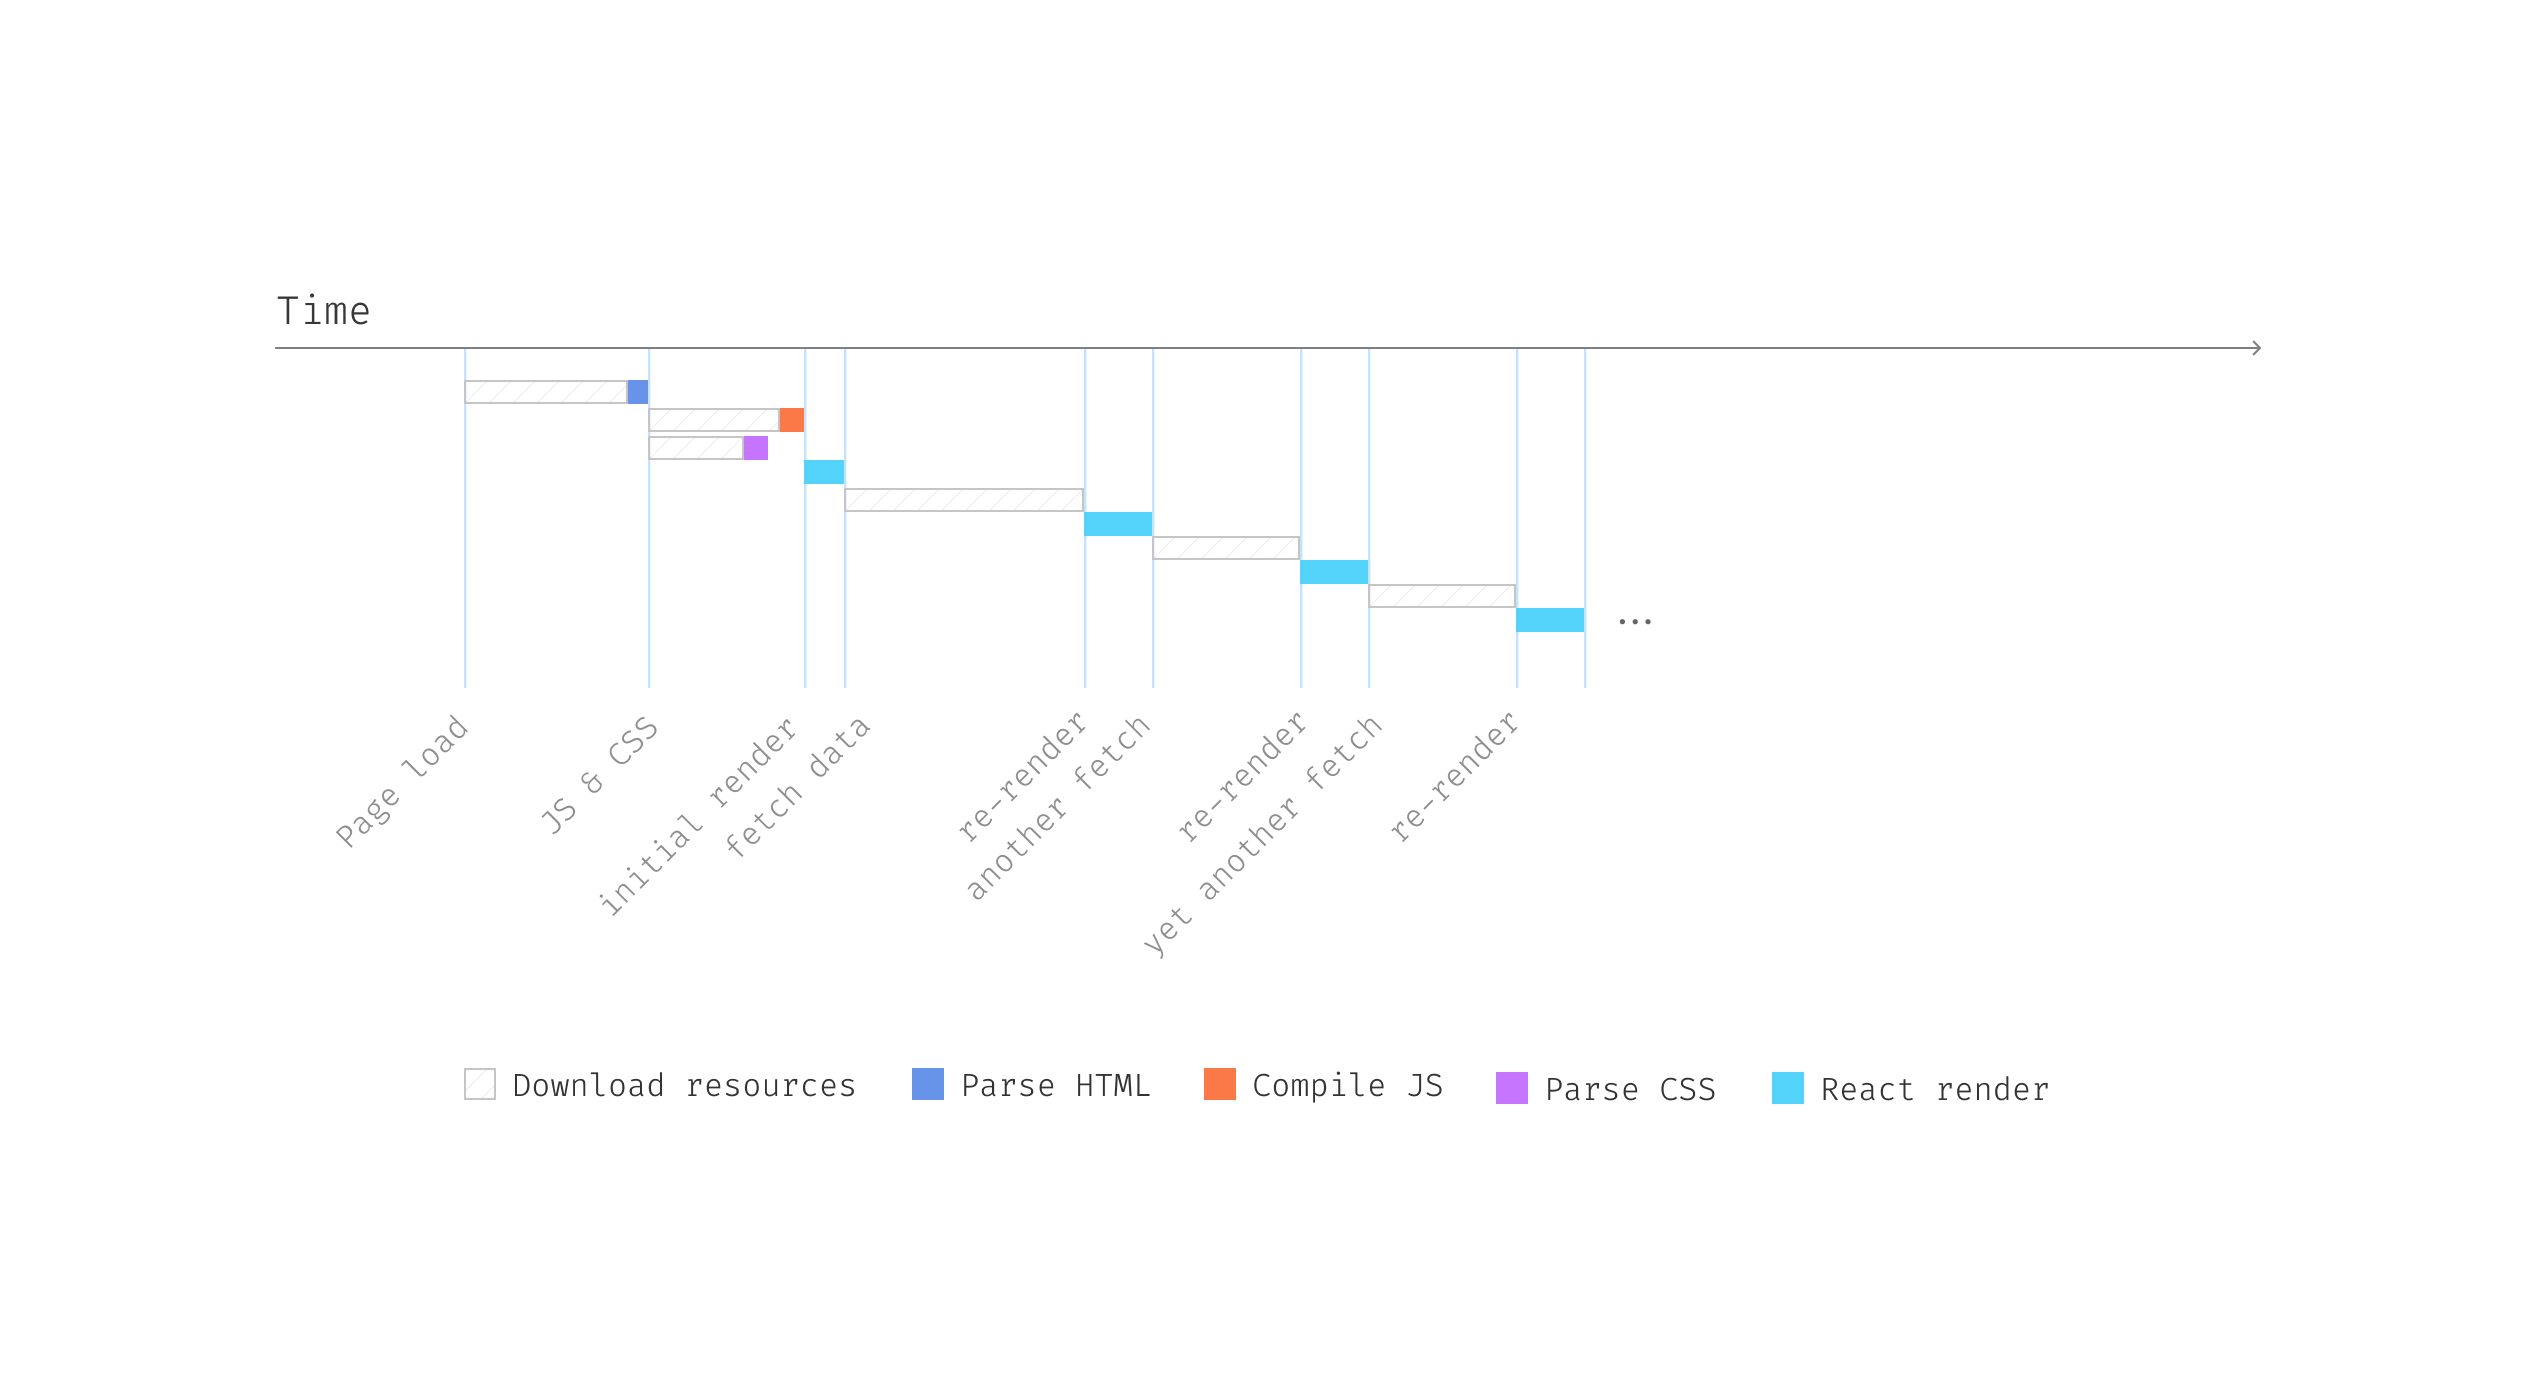Click the "JS & CSS" axis label
The height and width of the screenshot is (1396, 2536).
coord(600,775)
